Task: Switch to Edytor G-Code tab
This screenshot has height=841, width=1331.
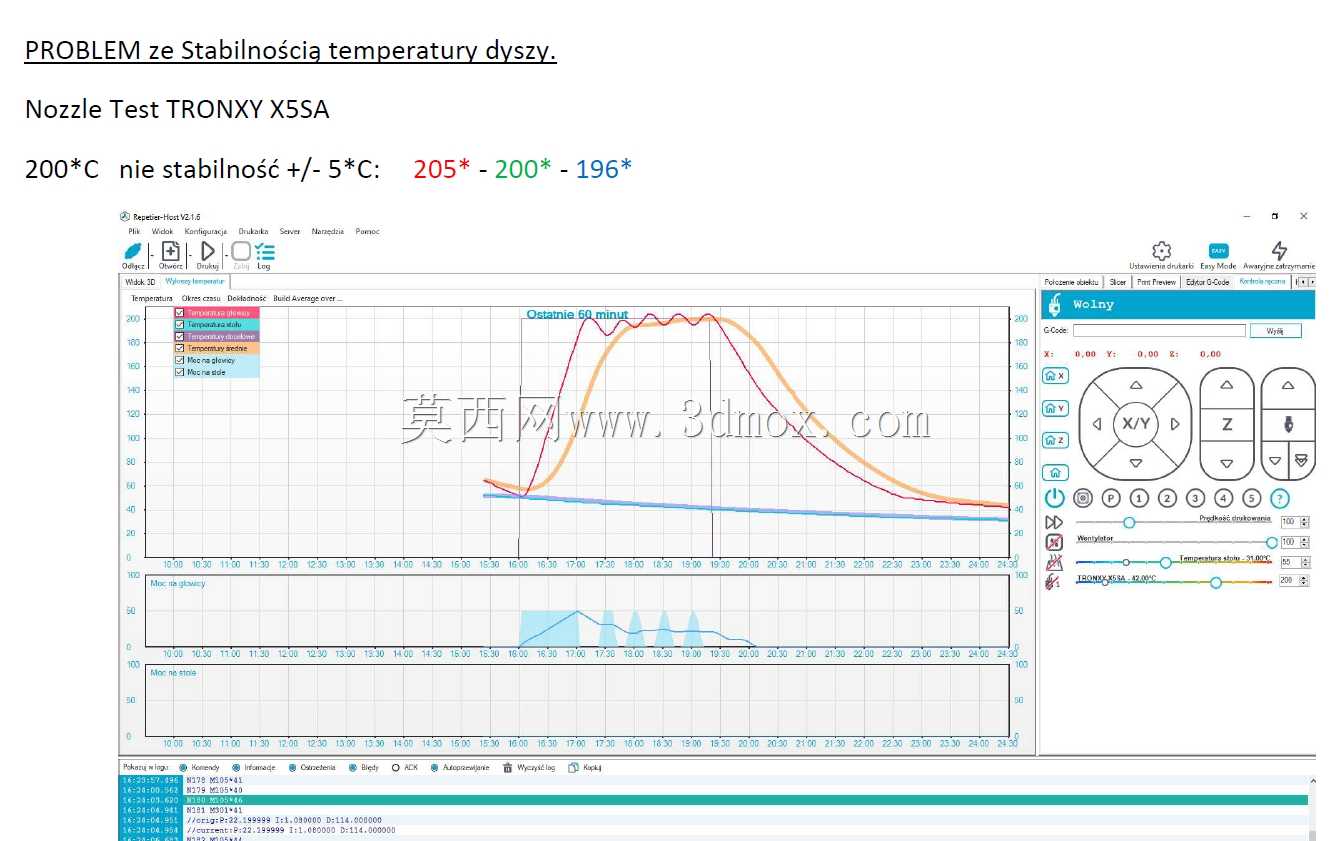Action: pos(1208,282)
